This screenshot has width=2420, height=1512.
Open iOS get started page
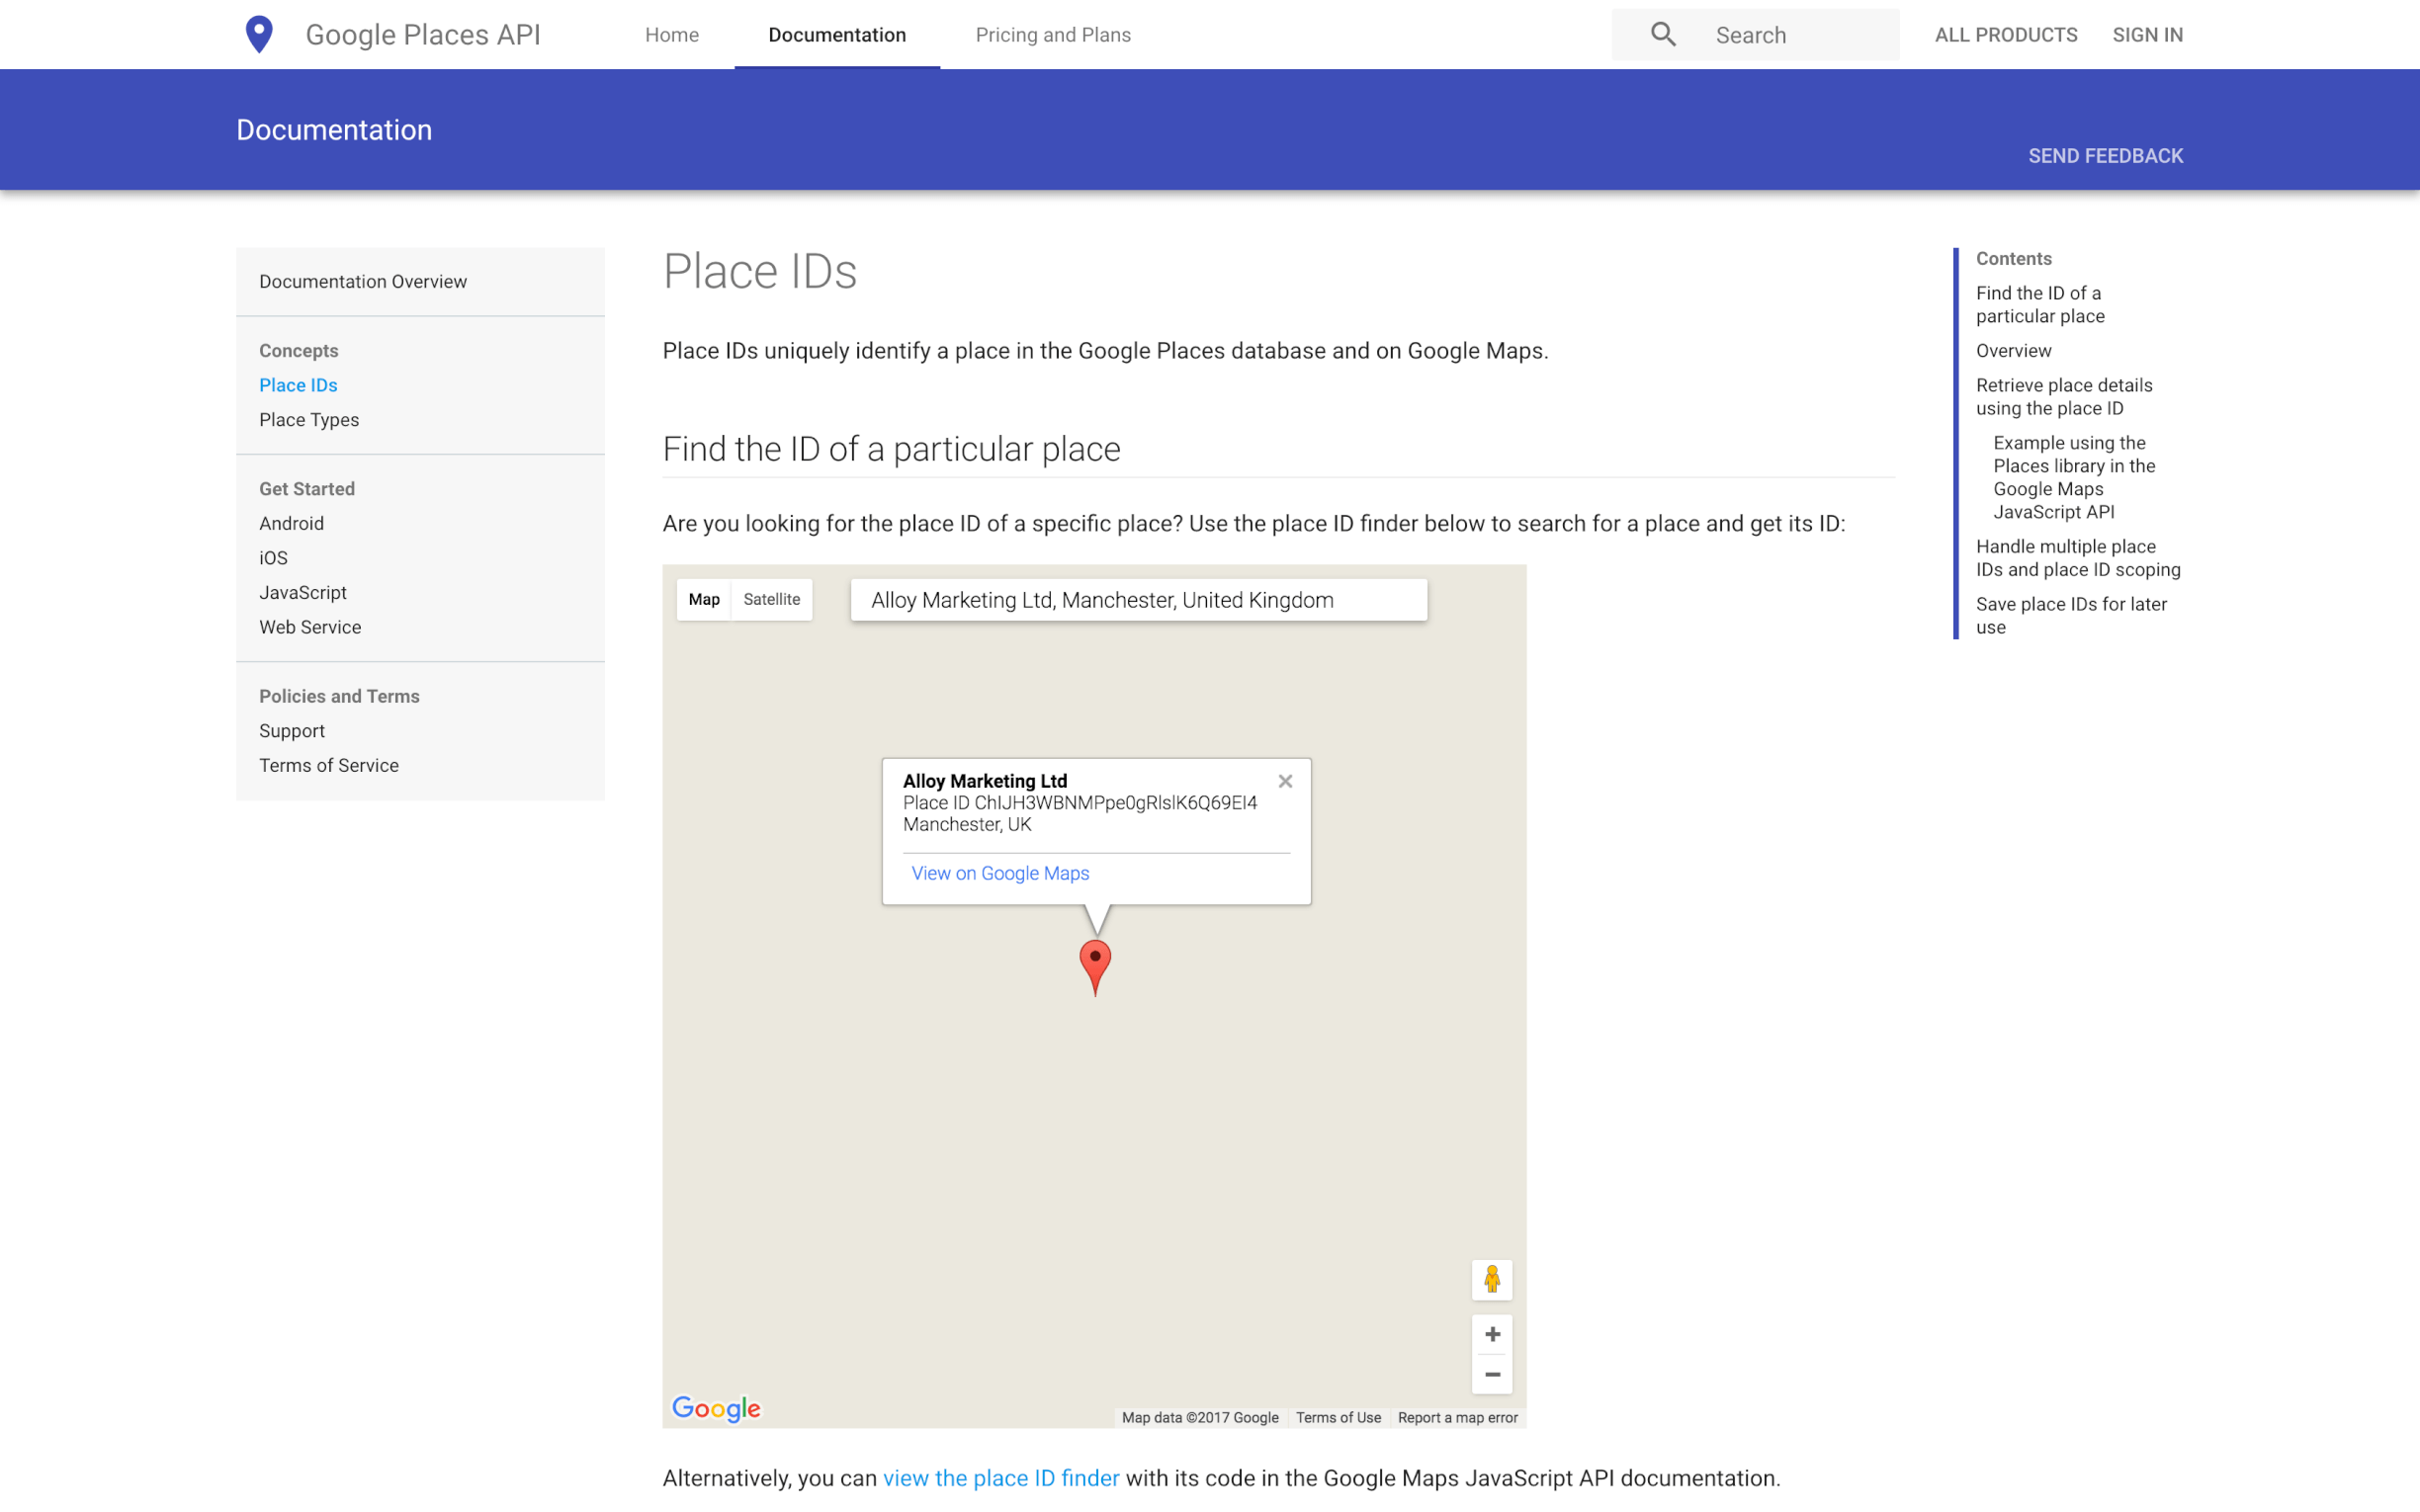point(273,558)
